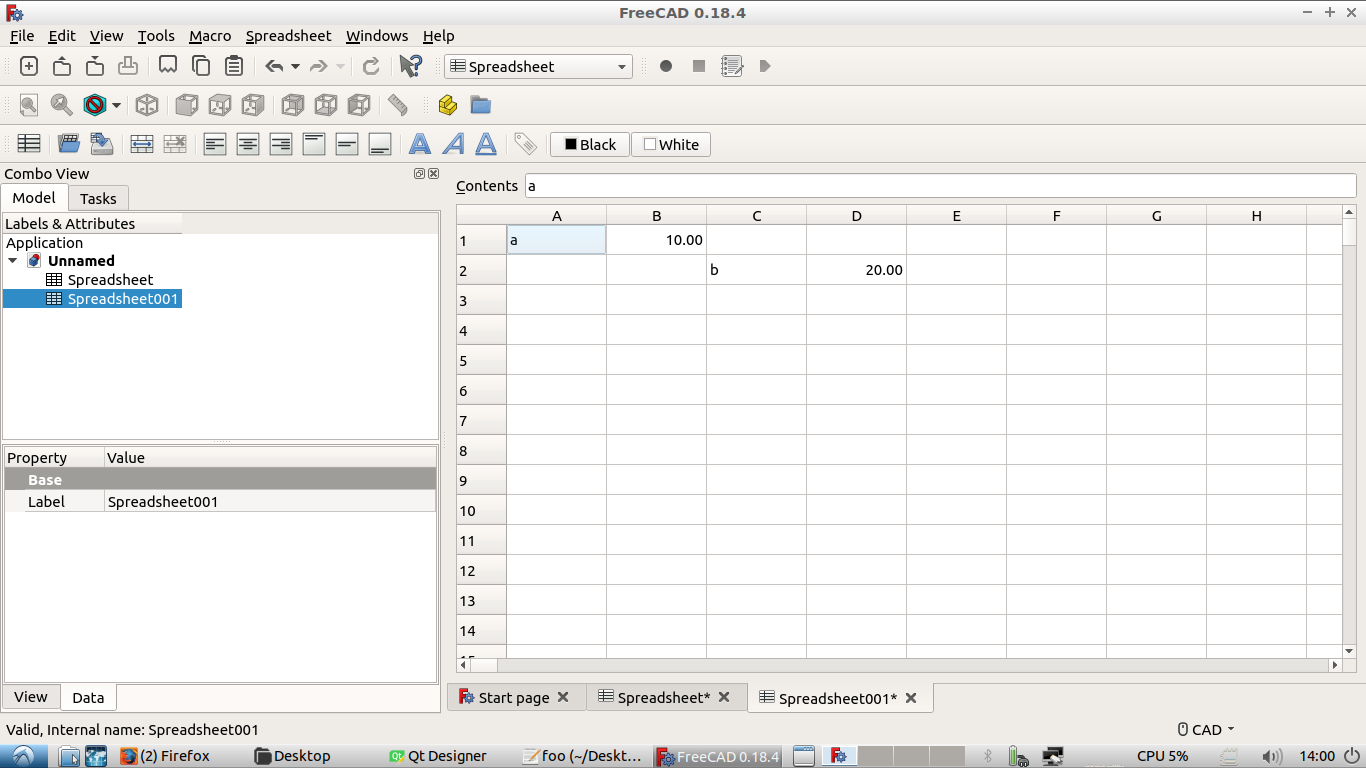Collapse the Unnamed document tree node
The image size is (1366, 768).
(13, 261)
